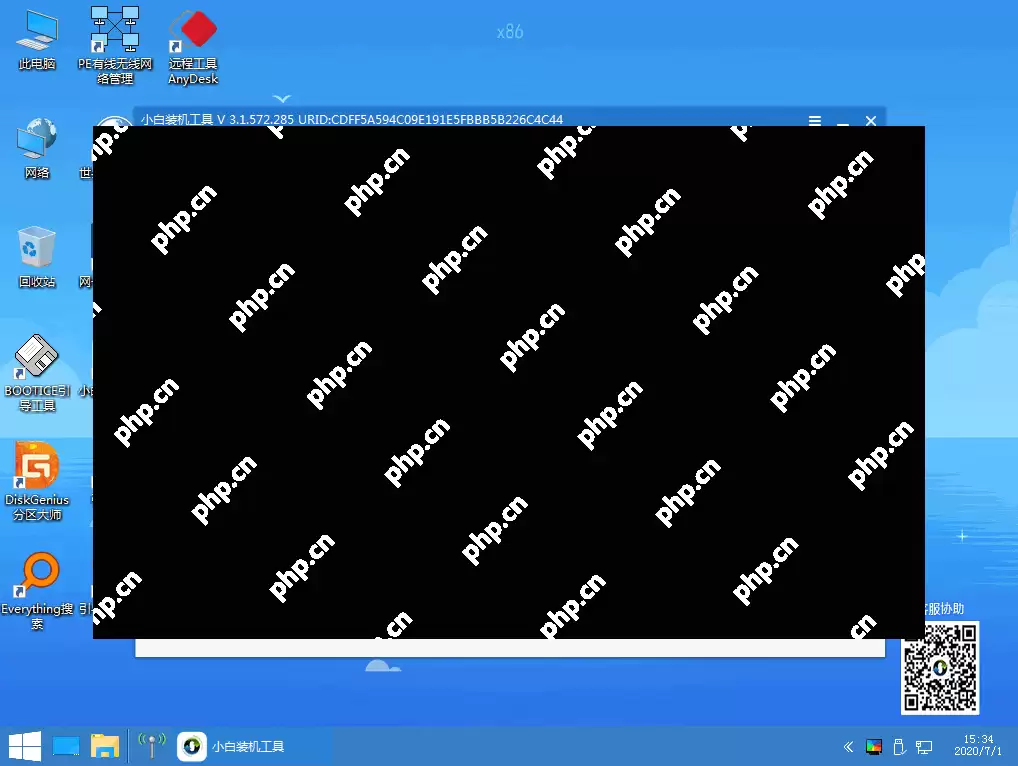
Task: Open File Explorer from the taskbar
Action: [x=105, y=745]
